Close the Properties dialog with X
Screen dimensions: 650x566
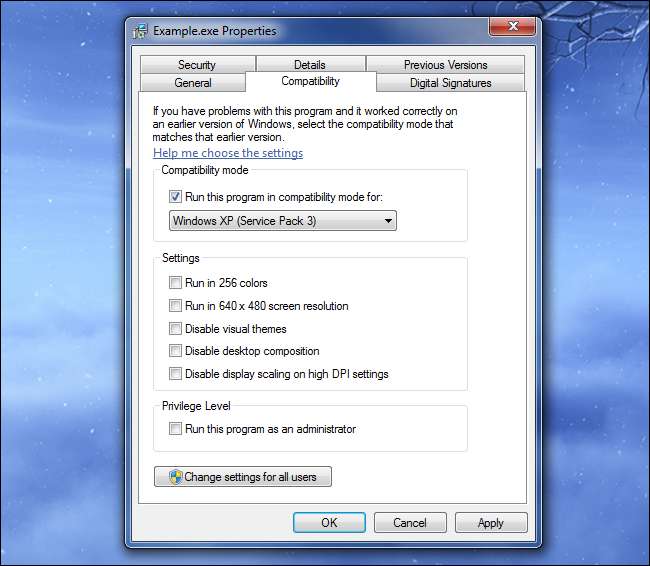pyautogui.click(x=512, y=27)
